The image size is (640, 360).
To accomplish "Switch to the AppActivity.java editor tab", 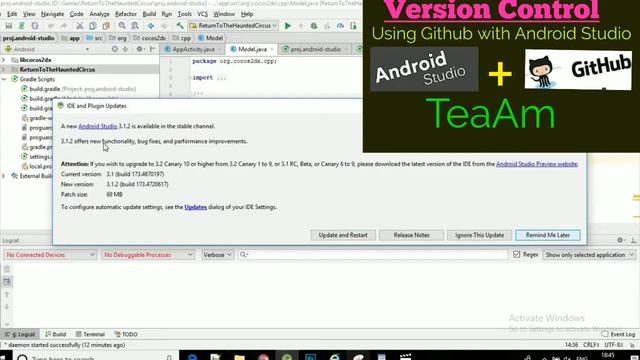I will click(193, 49).
